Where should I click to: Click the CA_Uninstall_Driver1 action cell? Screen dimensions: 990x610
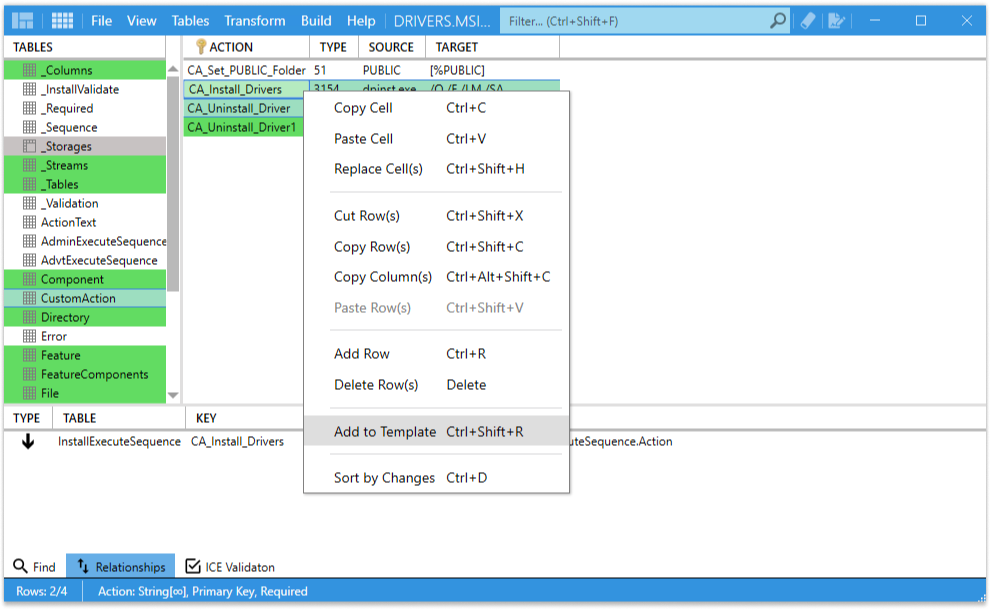pyautogui.click(x=244, y=127)
